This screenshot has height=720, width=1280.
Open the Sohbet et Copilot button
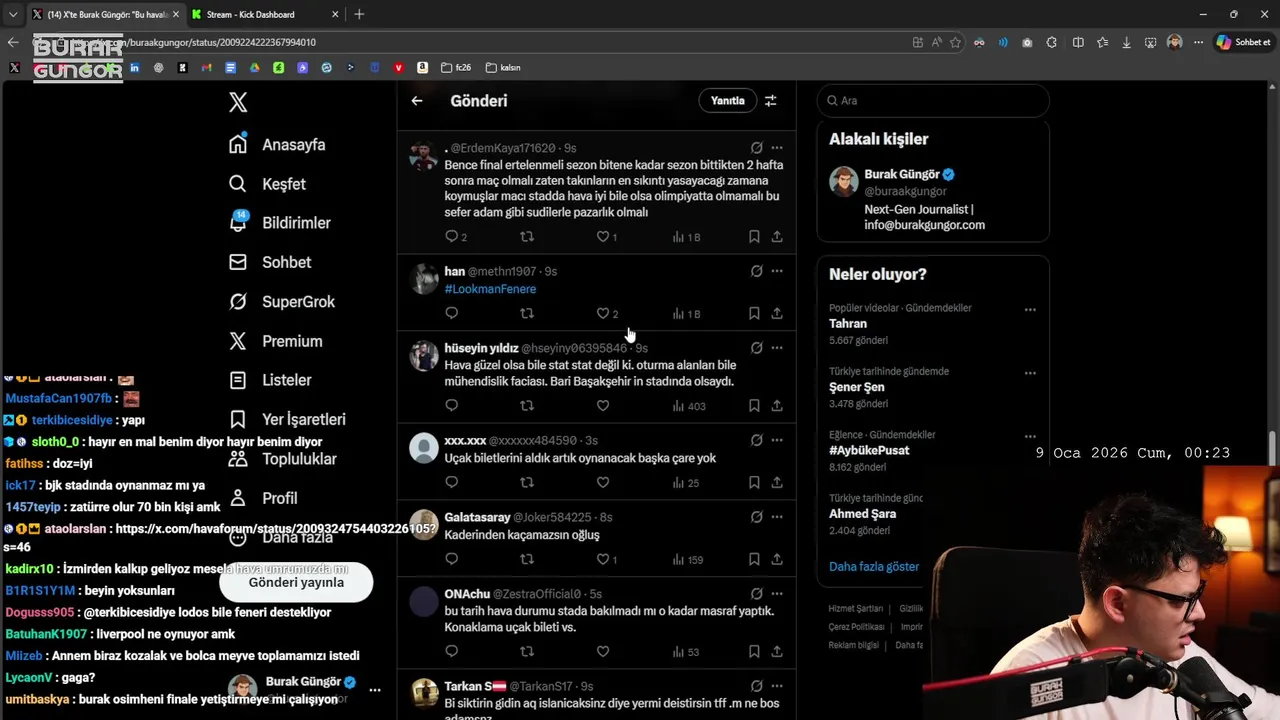click(1243, 42)
